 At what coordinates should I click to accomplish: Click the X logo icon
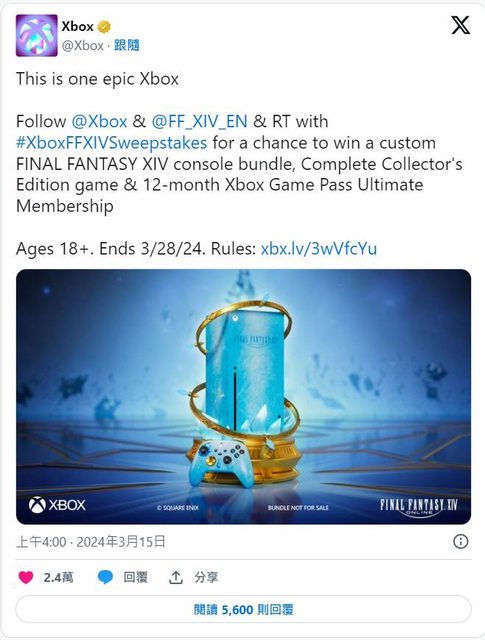(x=461, y=25)
